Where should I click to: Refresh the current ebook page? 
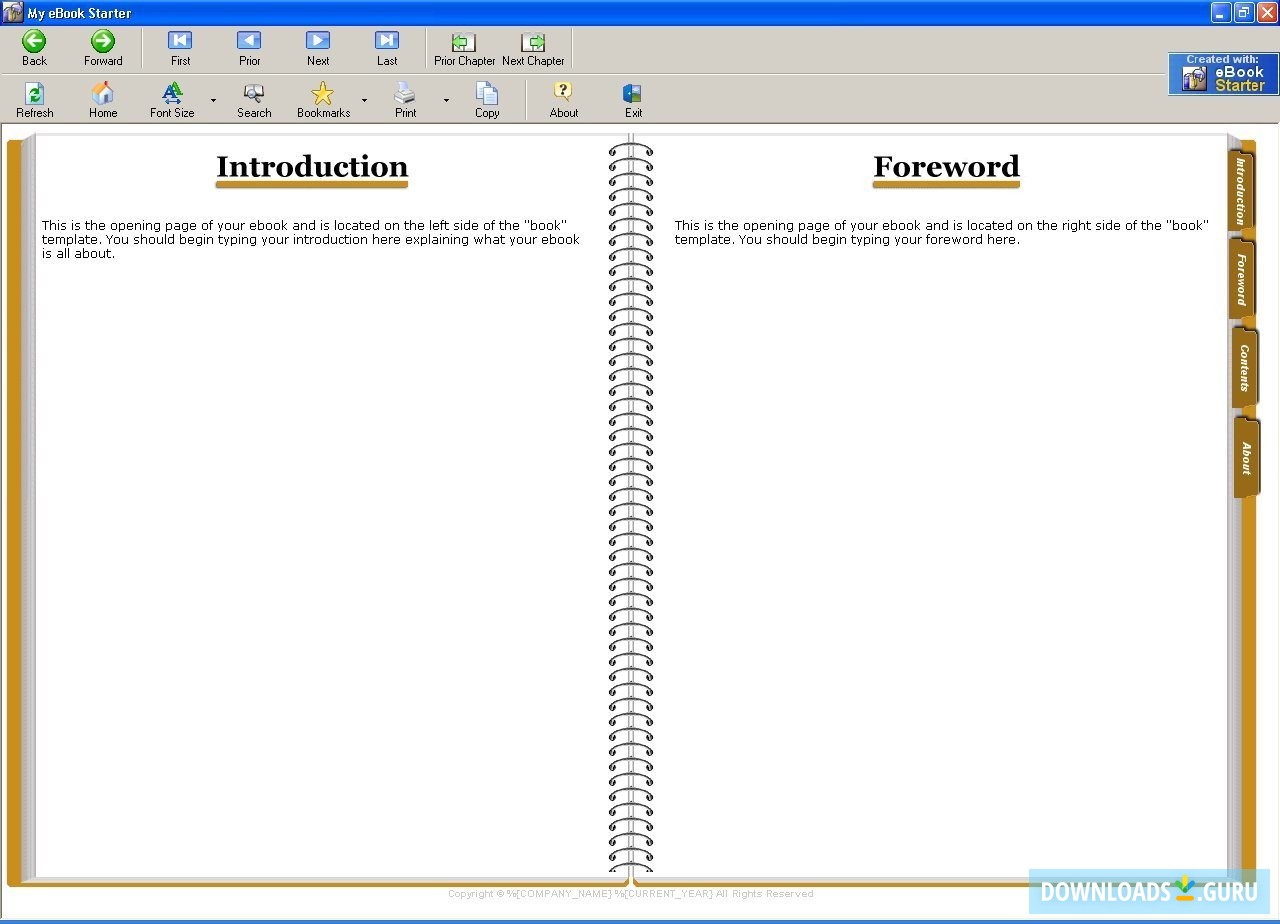click(x=34, y=100)
